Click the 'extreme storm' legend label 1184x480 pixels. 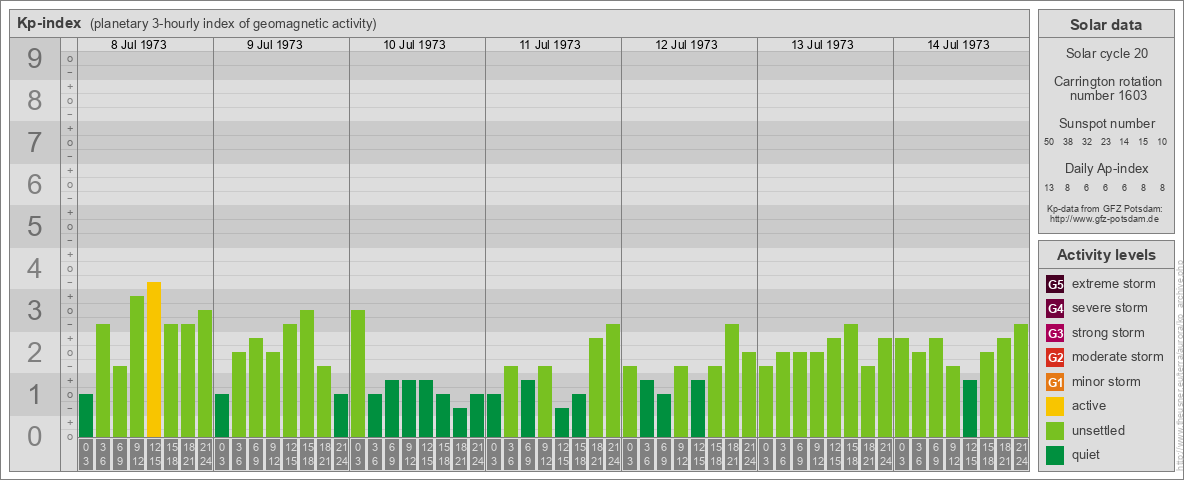pyautogui.click(x=1114, y=284)
